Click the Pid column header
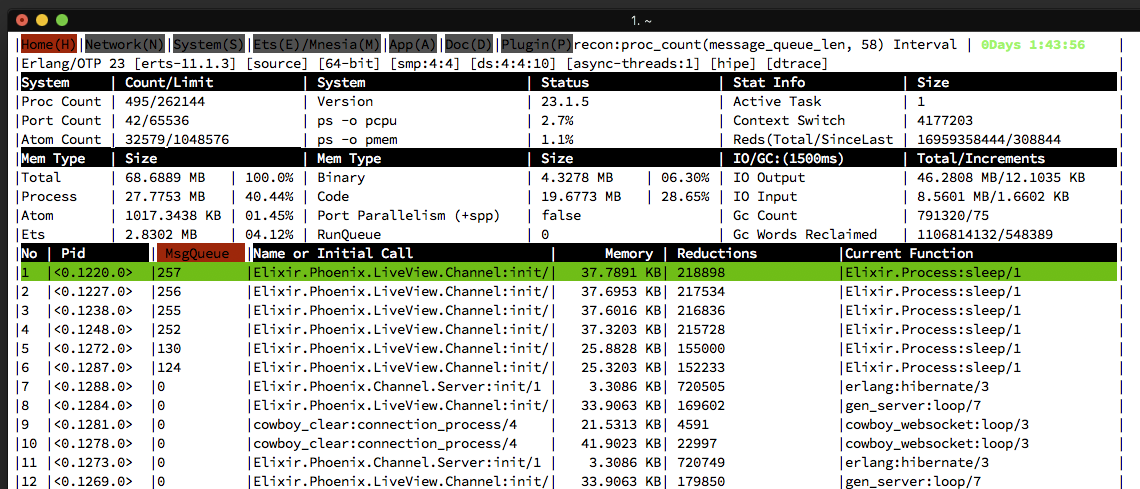Image resolution: width=1140 pixels, height=489 pixels. pos(73,254)
